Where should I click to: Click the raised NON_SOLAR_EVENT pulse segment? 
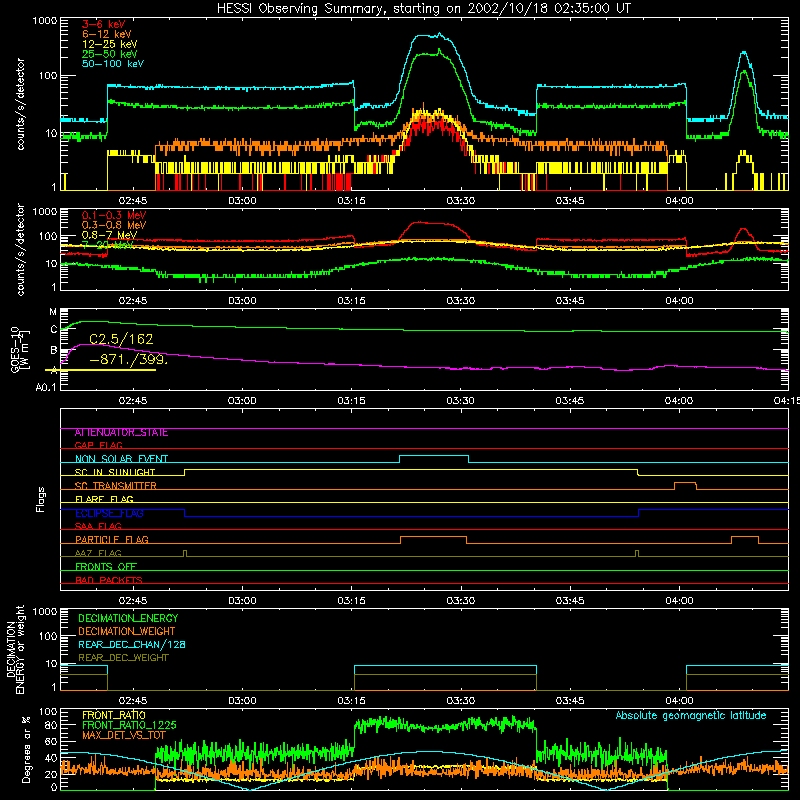coord(434,456)
